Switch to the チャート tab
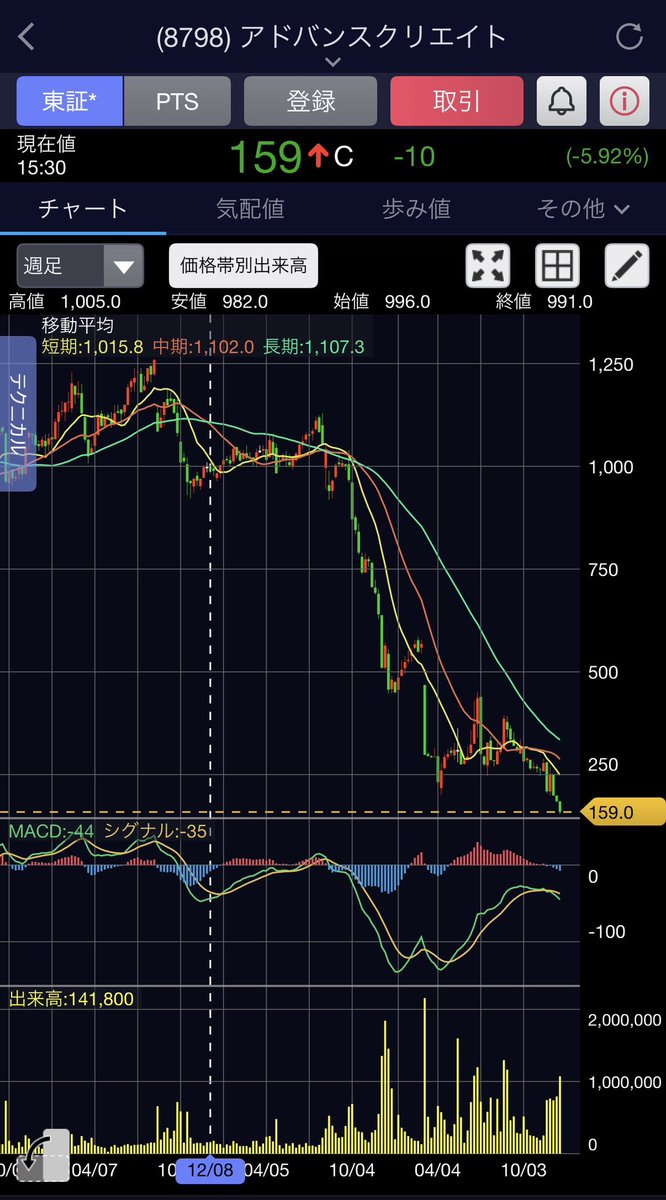The width and height of the screenshot is (666, 1200). [83, 208]
